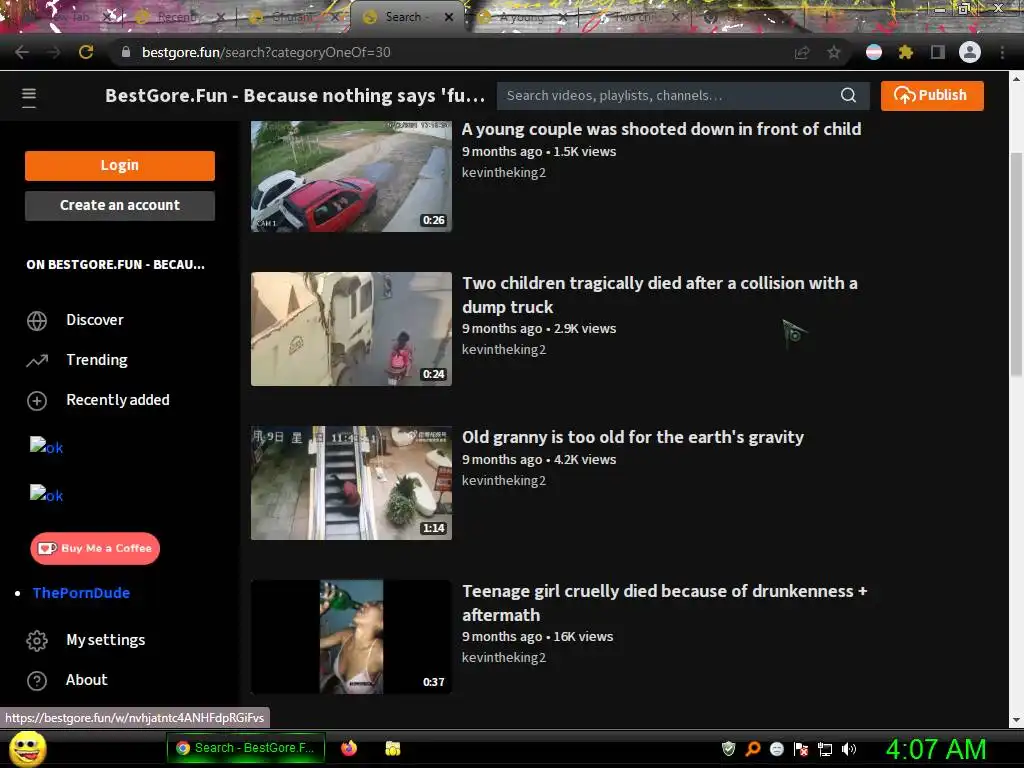Open the Extensions puzzle icon

(906, 52)
